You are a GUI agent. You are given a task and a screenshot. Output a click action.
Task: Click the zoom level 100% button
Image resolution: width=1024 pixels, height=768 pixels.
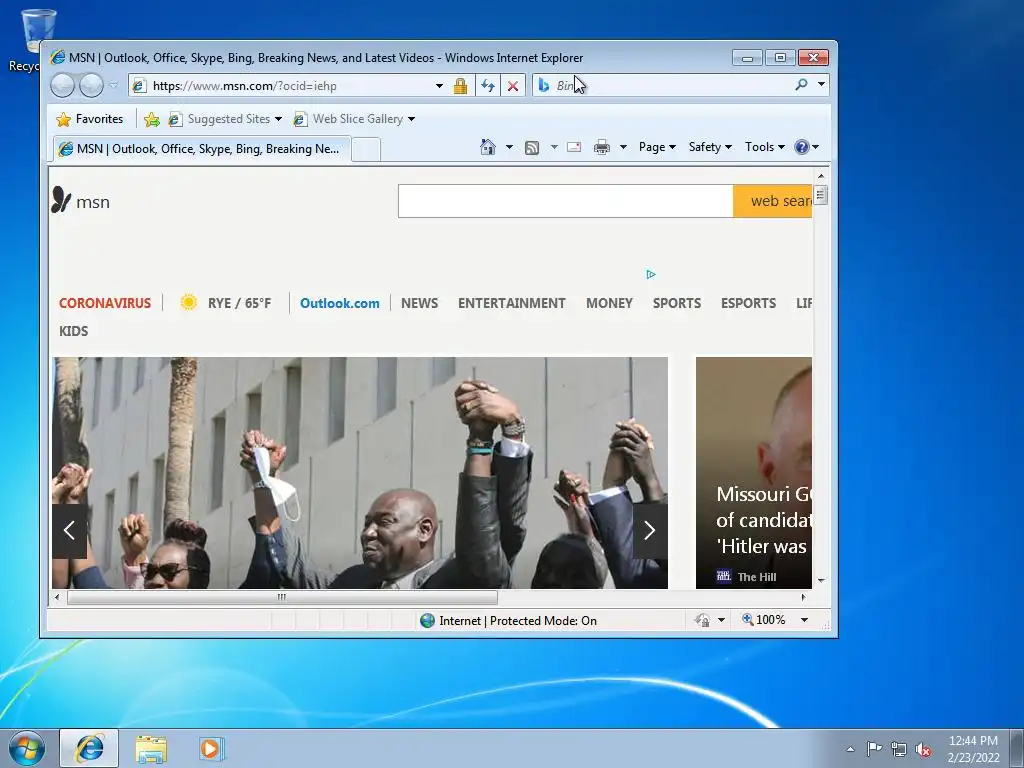click(763, 620)
